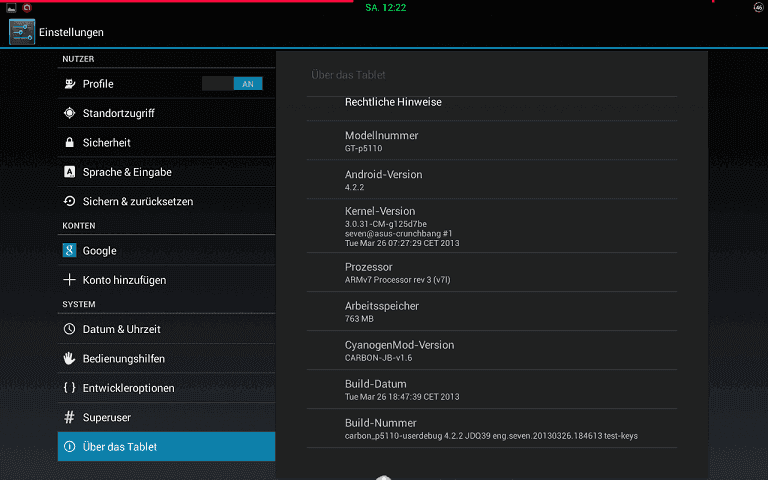Tap Konto hinzufügen

tap(166, 280)
